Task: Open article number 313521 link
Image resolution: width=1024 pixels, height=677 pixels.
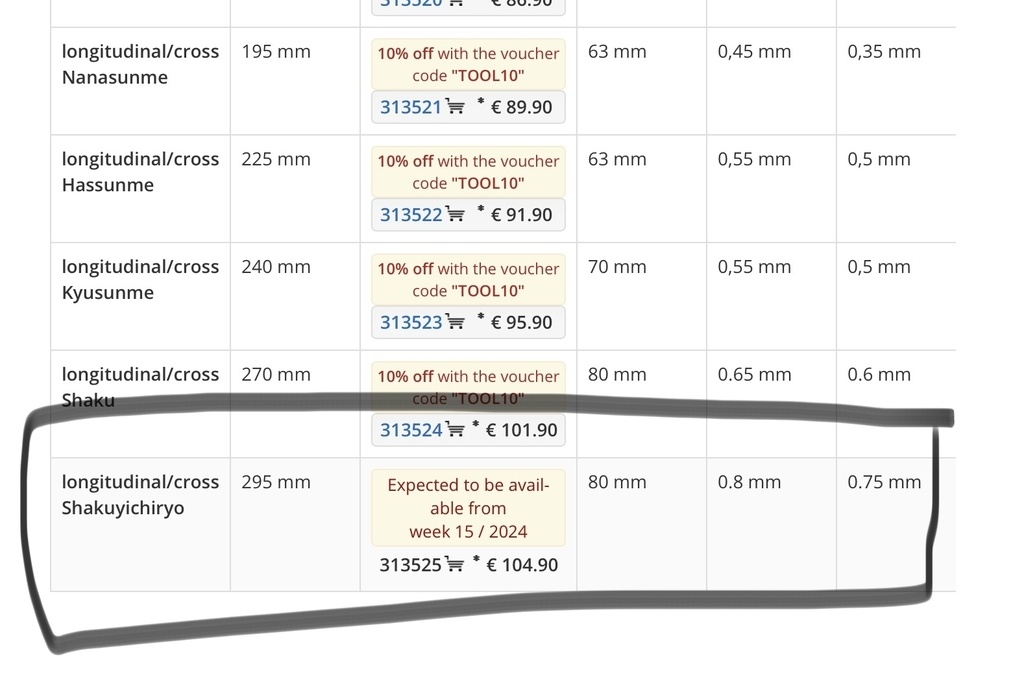Action: pos(411,107)
